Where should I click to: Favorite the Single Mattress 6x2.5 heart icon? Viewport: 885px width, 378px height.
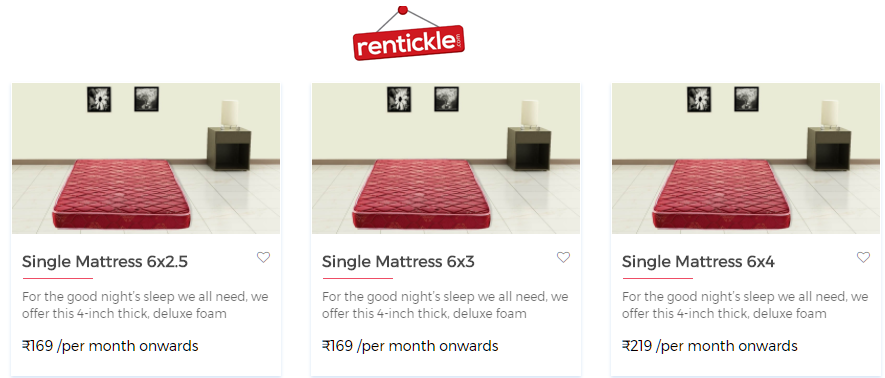(x=263, y=257)
